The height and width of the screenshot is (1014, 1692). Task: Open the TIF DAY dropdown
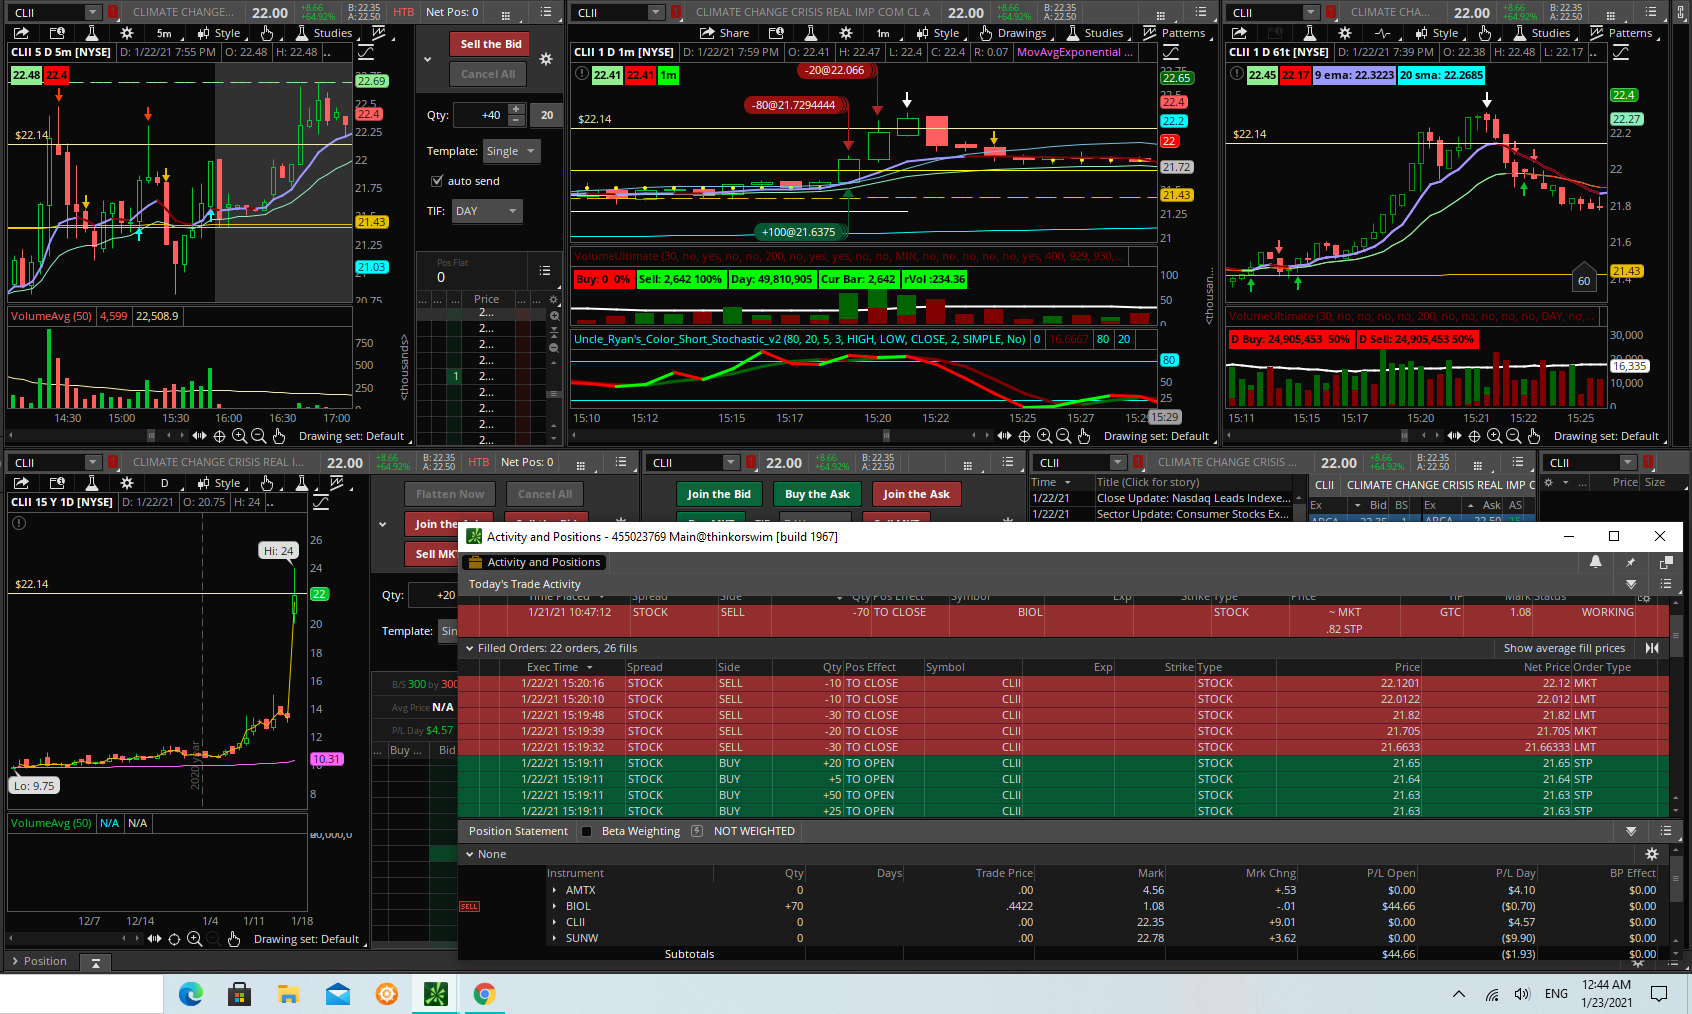coord(487,211)
